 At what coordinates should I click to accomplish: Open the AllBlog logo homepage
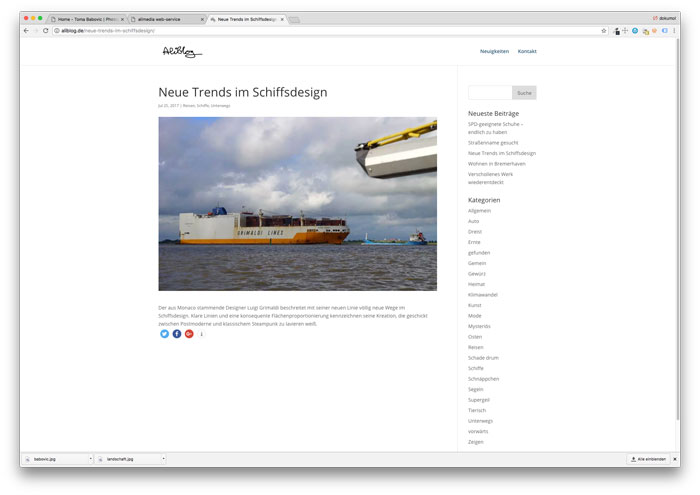[x=182, y=52]
